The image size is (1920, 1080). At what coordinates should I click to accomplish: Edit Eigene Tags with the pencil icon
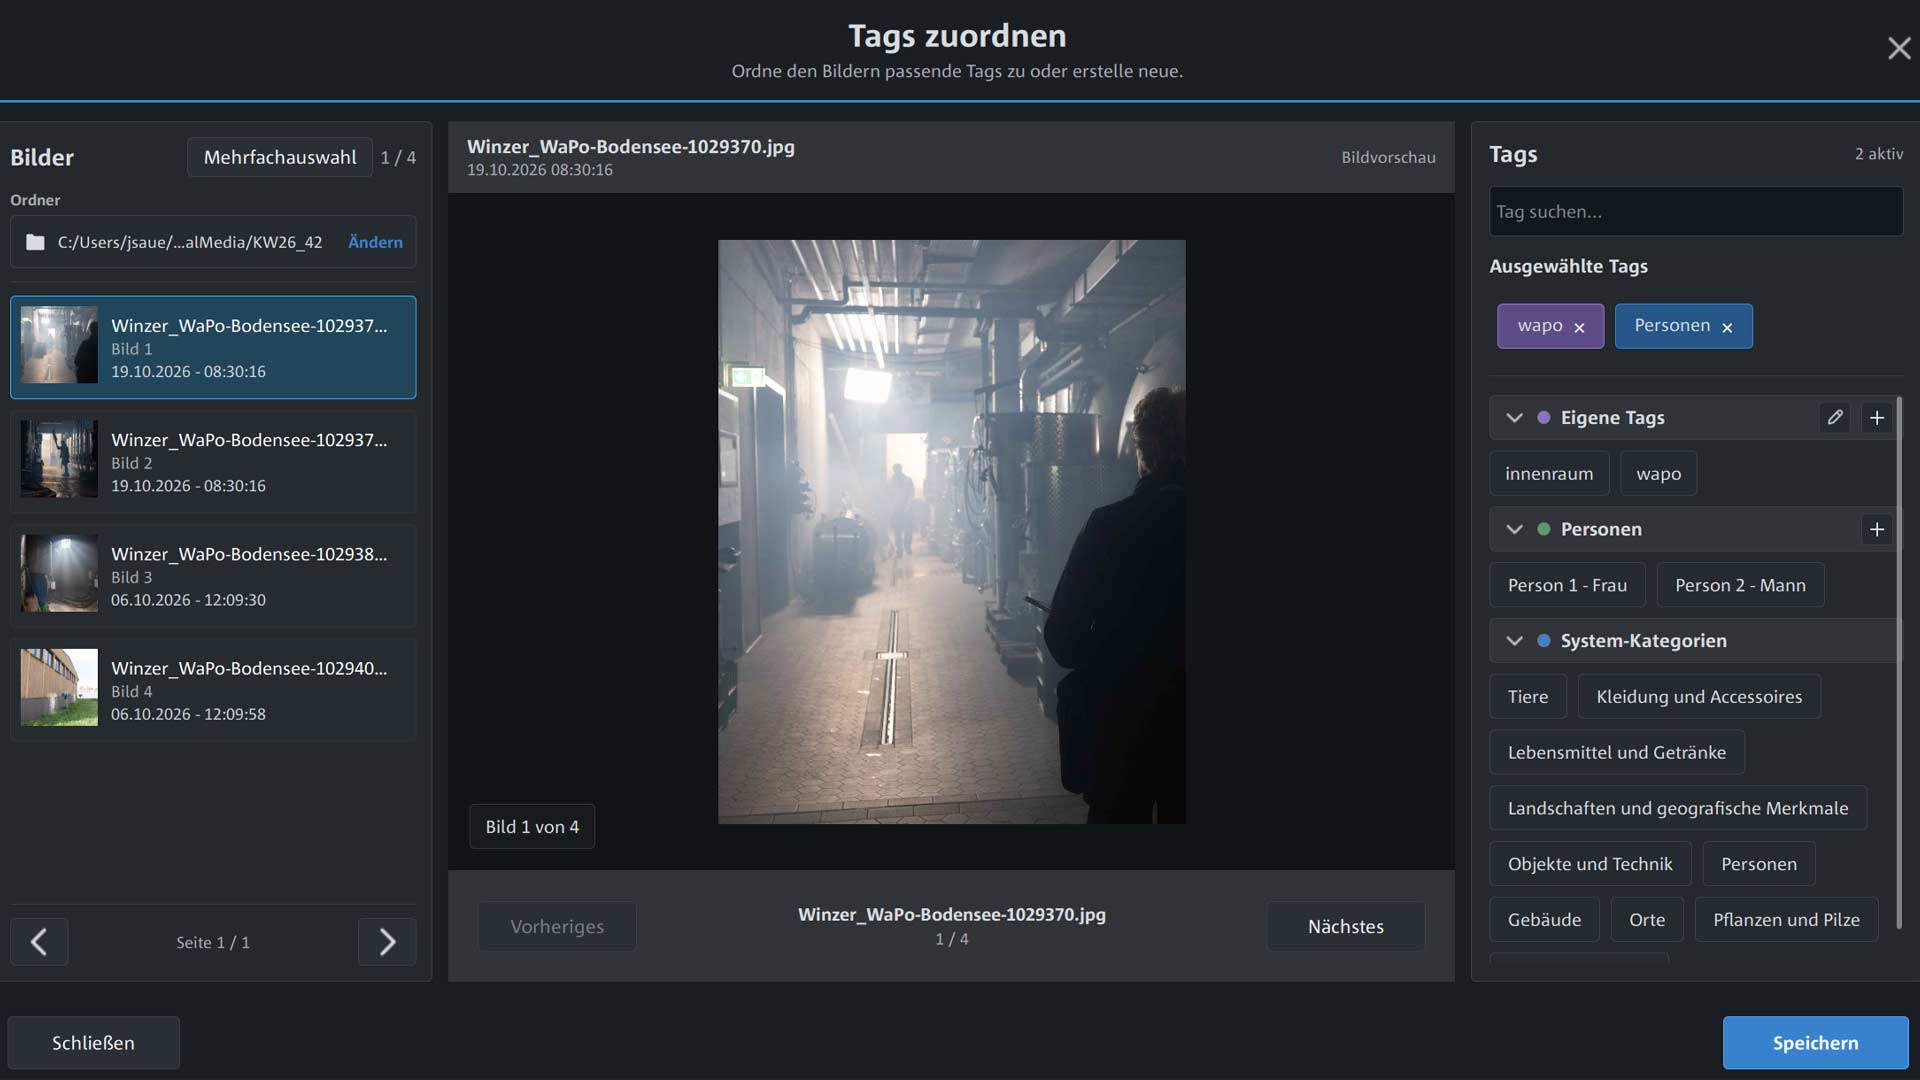tap(1835, 417)
